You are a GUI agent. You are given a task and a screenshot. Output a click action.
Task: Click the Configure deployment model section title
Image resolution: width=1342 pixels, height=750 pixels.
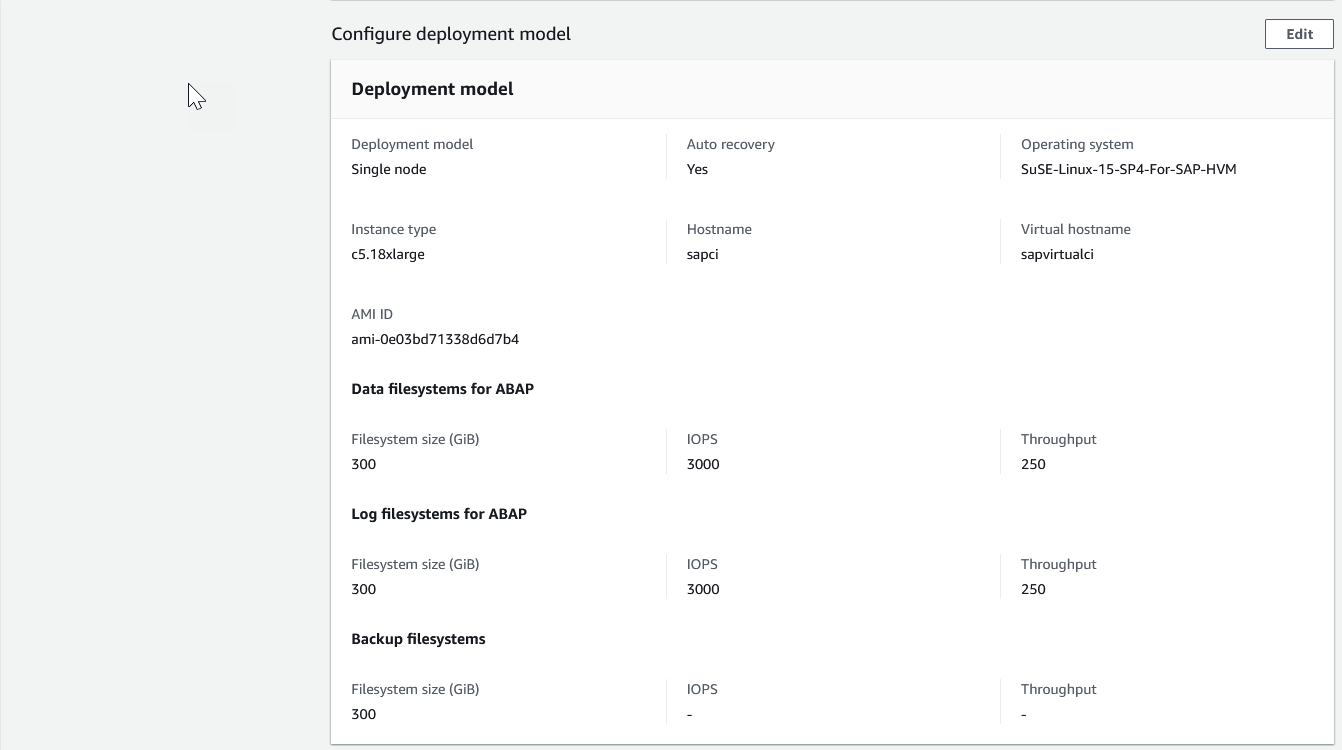tap(451, 34)
